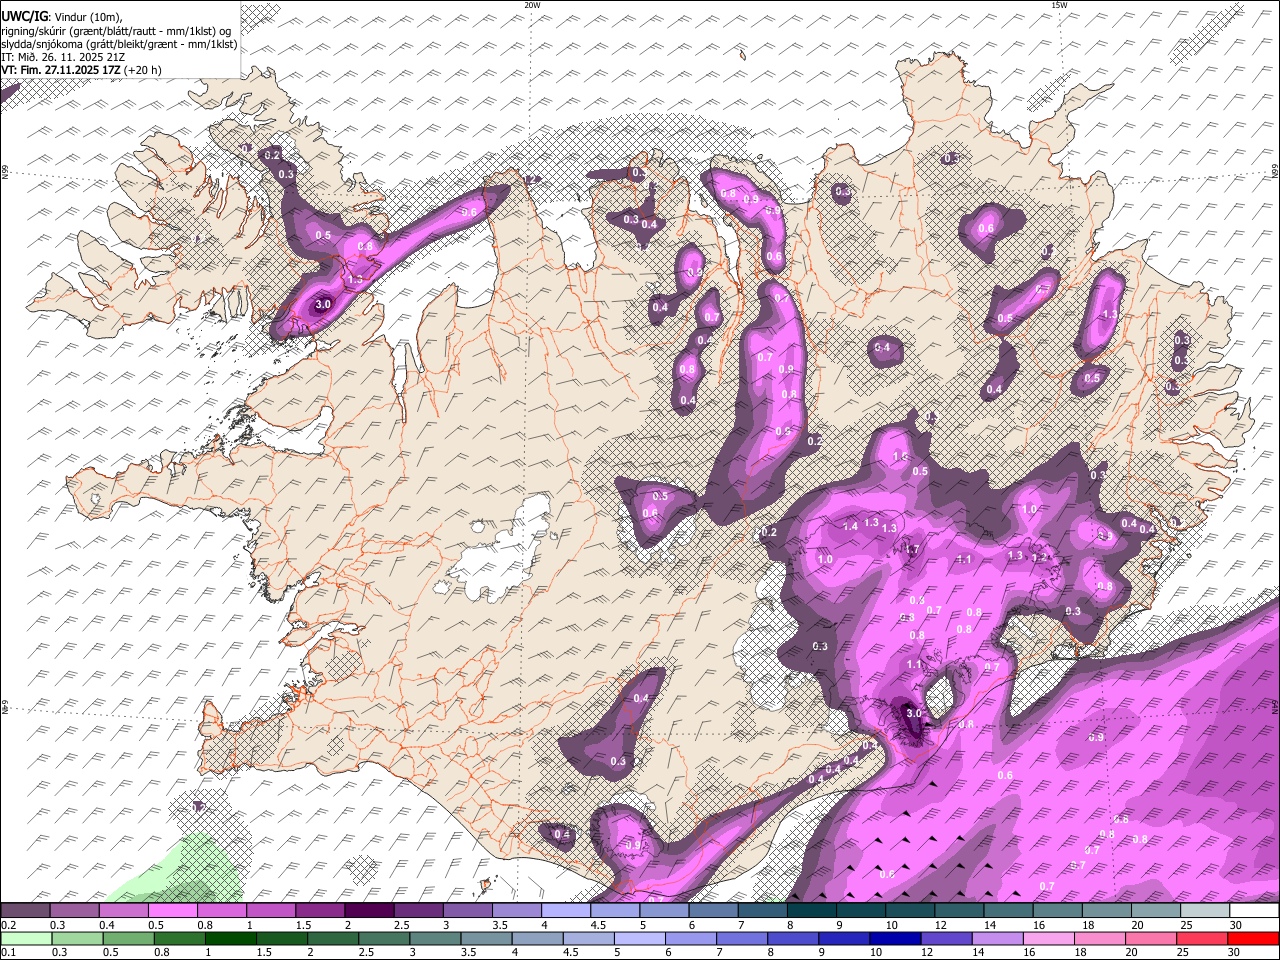Click bottom legend swatch between 16 and 18
The height and width of the screenshot is (960, 1280).
pos(1047,938)
